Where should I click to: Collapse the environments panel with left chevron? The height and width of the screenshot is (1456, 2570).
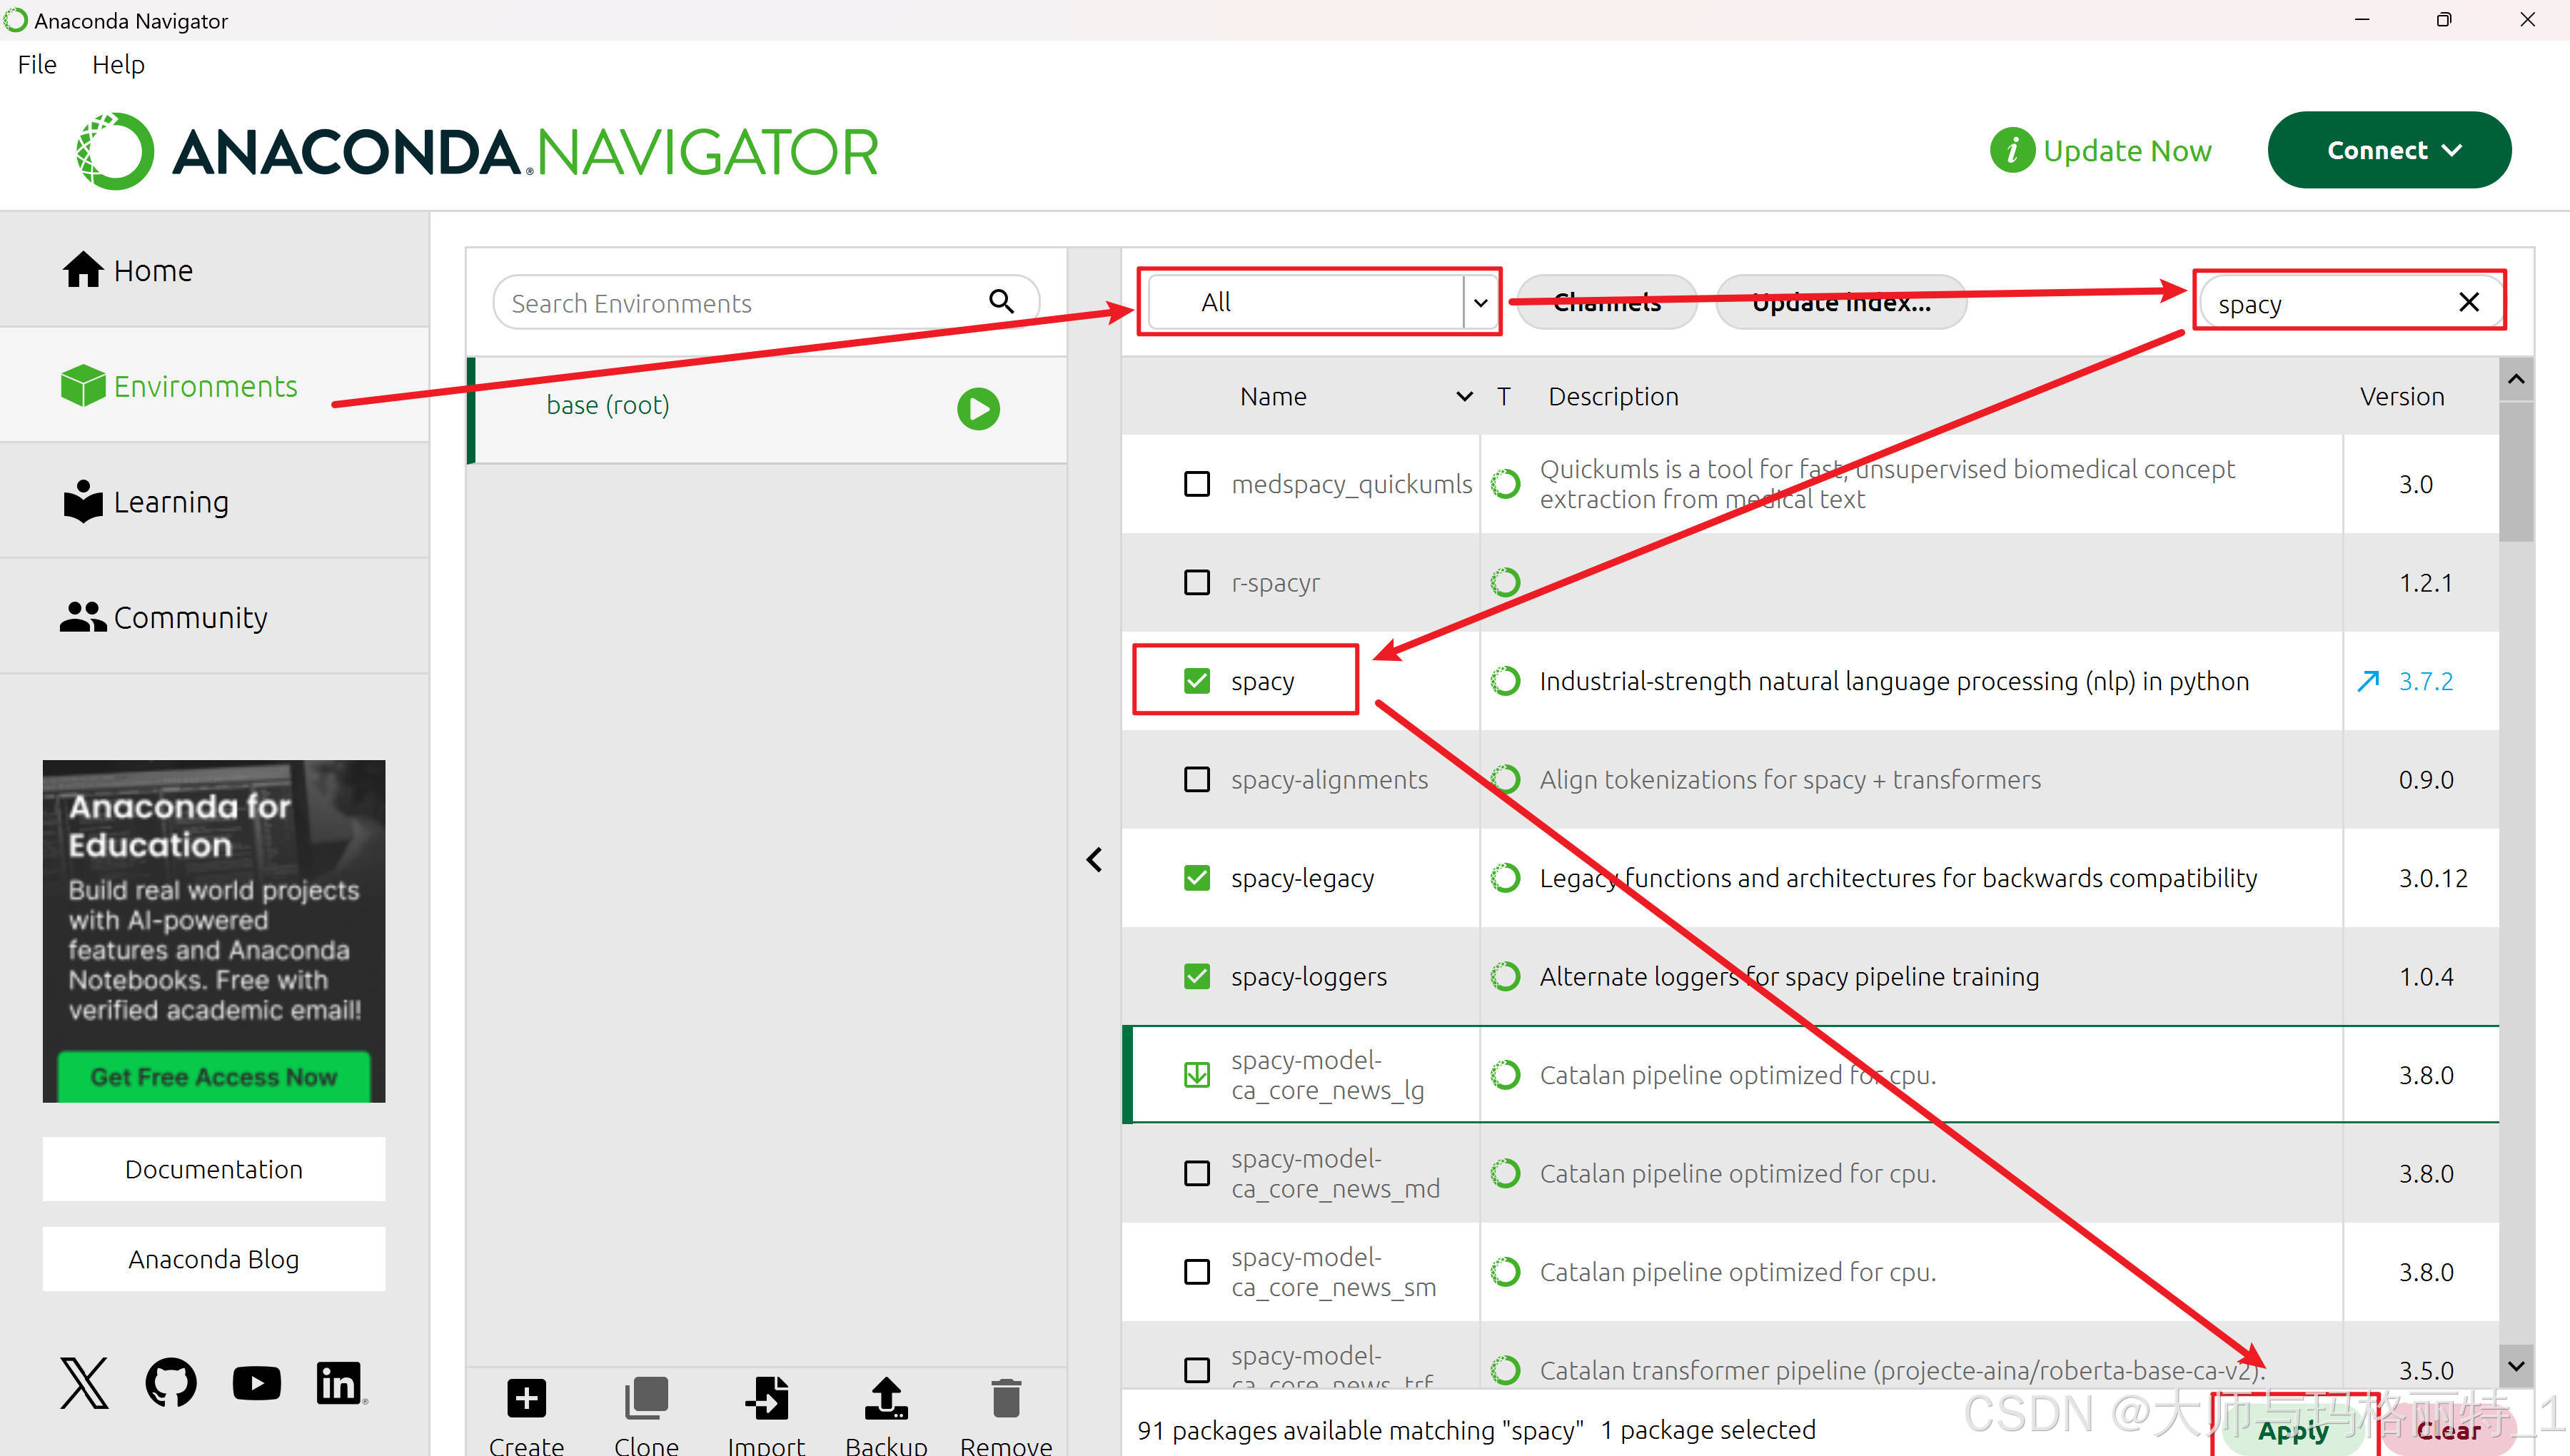pyautogui.click(x=1094, y=860)
